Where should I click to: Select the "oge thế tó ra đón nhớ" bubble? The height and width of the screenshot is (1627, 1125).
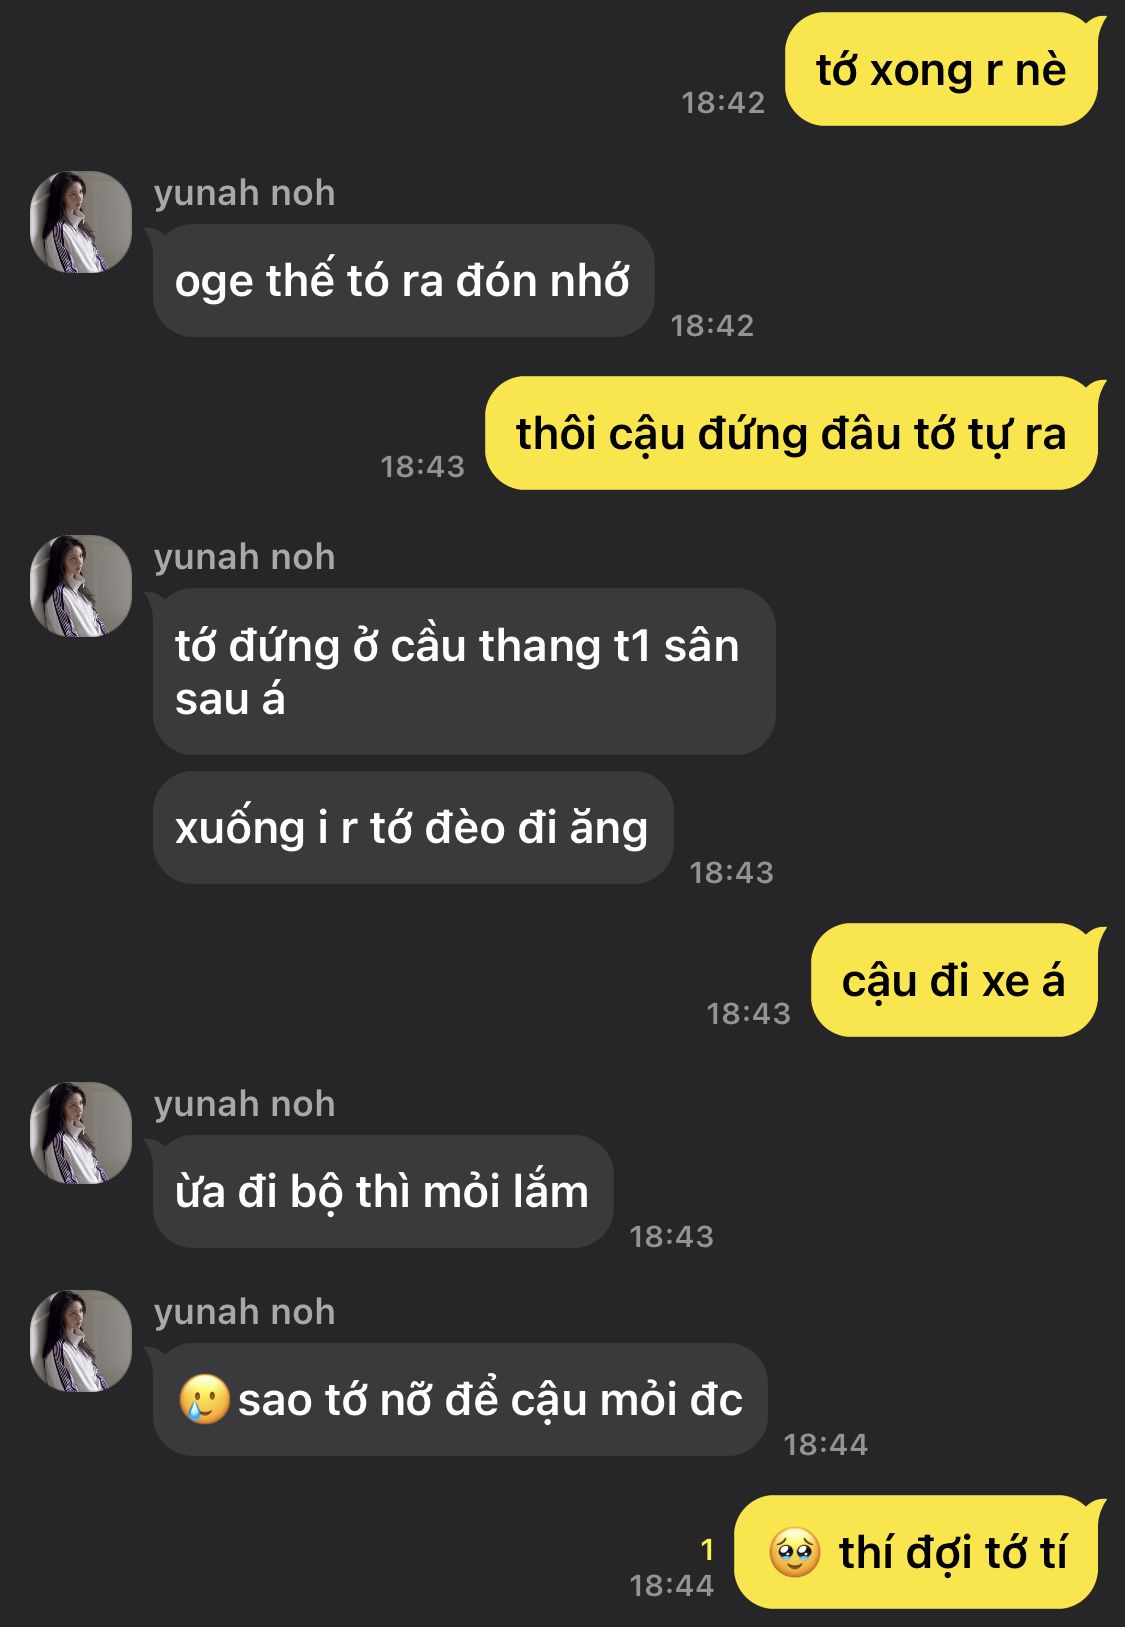403,280
